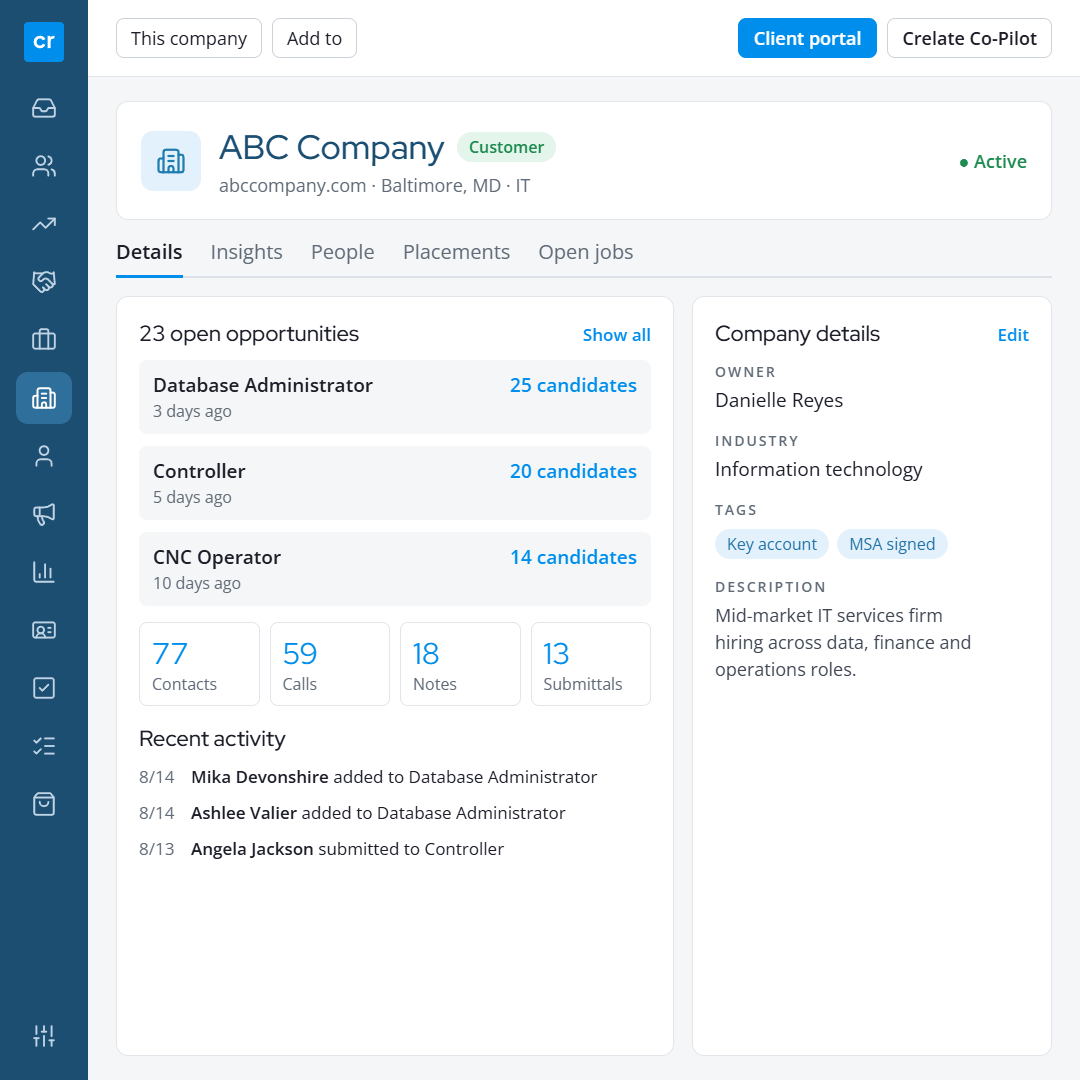This screenshot has height=1080, width=1080.
Task: Open the briefcase jobs sidebar icon
Action: (x=43, y=340)
